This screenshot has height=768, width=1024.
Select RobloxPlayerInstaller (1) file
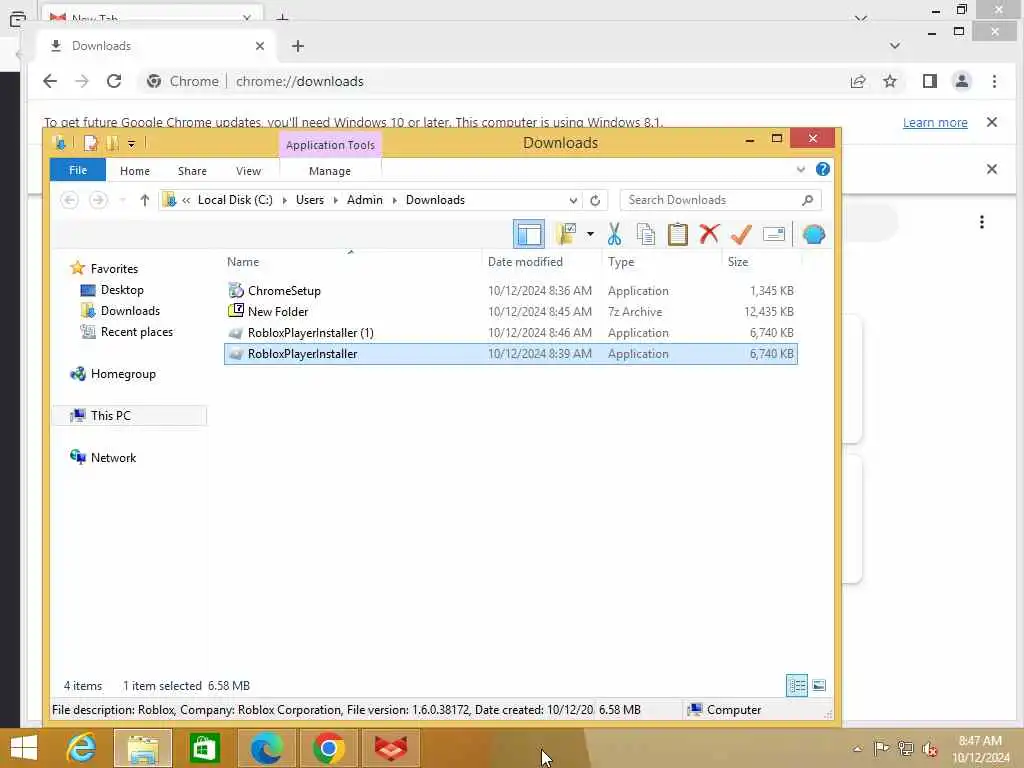[x=511, y=332]
